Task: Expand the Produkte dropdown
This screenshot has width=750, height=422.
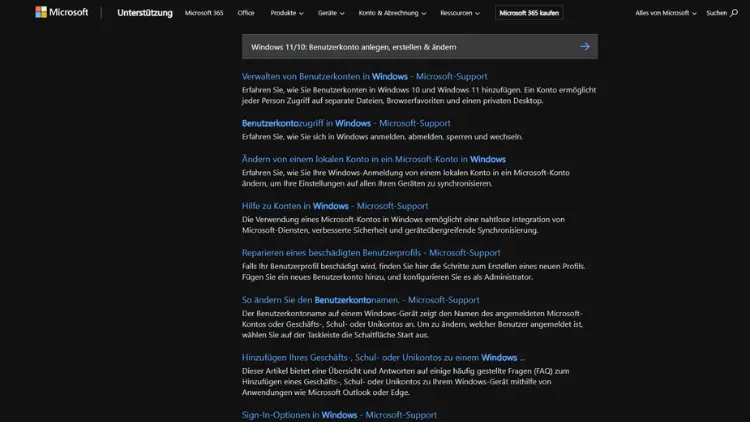Action: (x=287, y=13)
